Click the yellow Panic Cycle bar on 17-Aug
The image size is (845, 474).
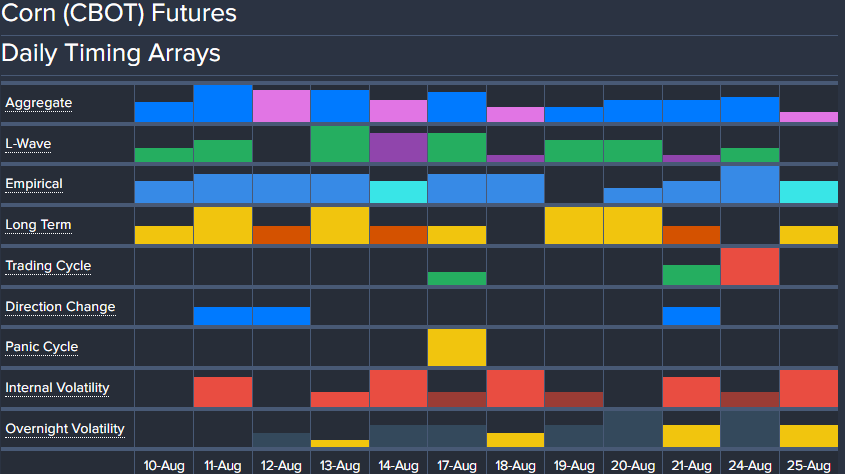click(x=457, y=347)
